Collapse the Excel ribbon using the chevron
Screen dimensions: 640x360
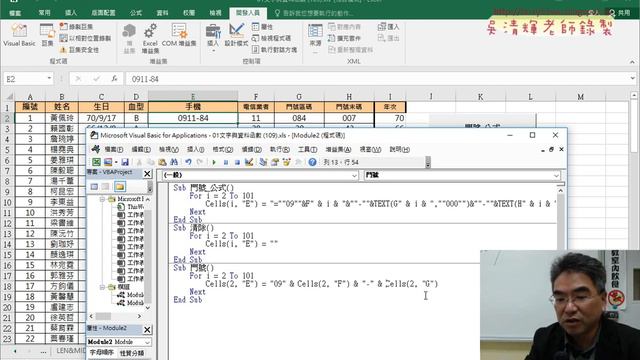click(632, 62)
